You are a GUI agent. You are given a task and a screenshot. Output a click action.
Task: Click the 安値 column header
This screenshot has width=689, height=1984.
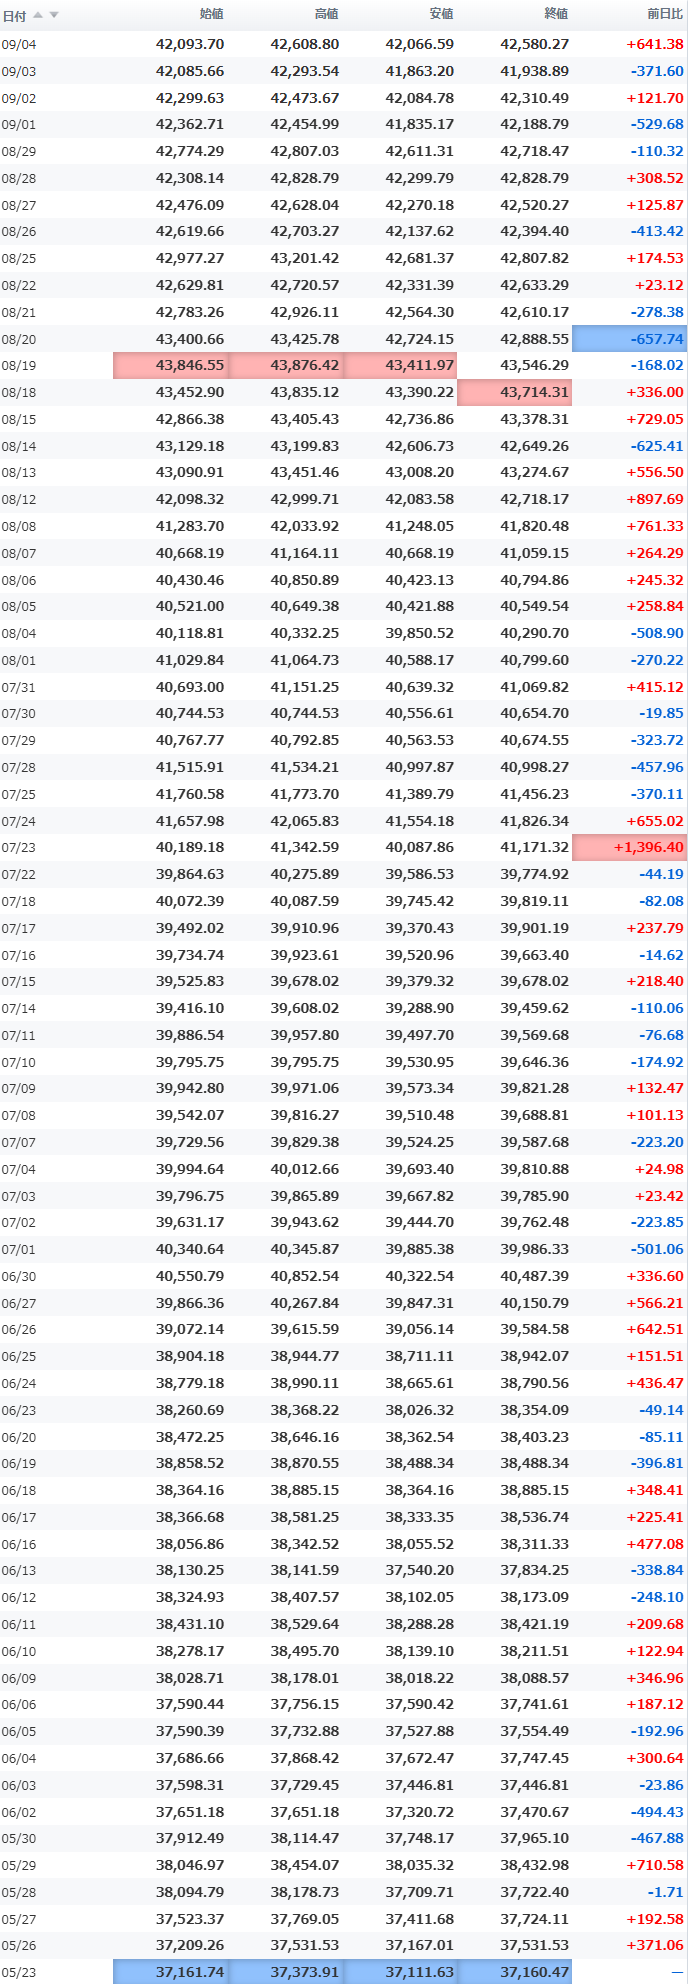click(x=442, y=14)
